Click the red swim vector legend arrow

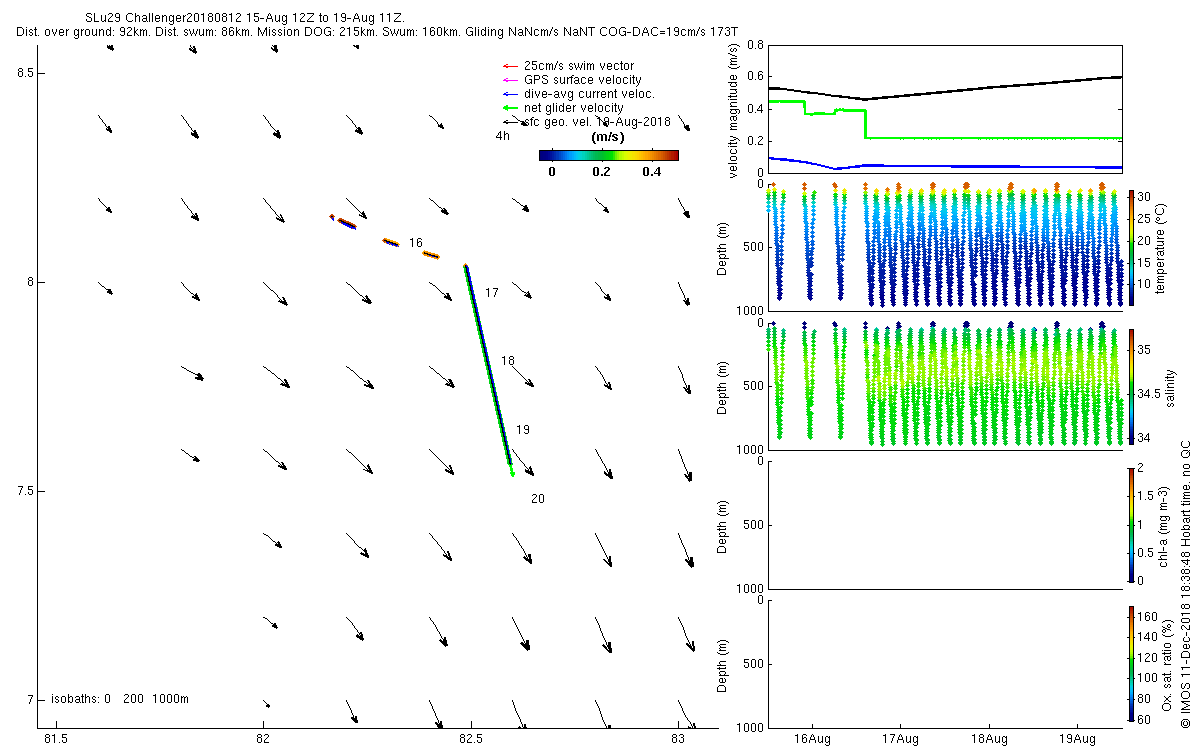coord(508,66)
